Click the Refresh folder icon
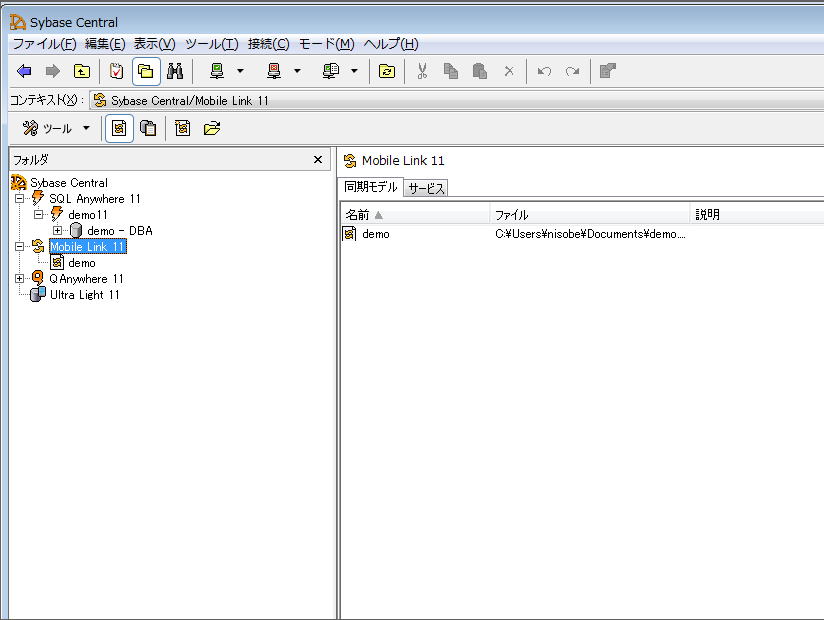The width and height of the screenshot is (824, 620). (386, 71)
